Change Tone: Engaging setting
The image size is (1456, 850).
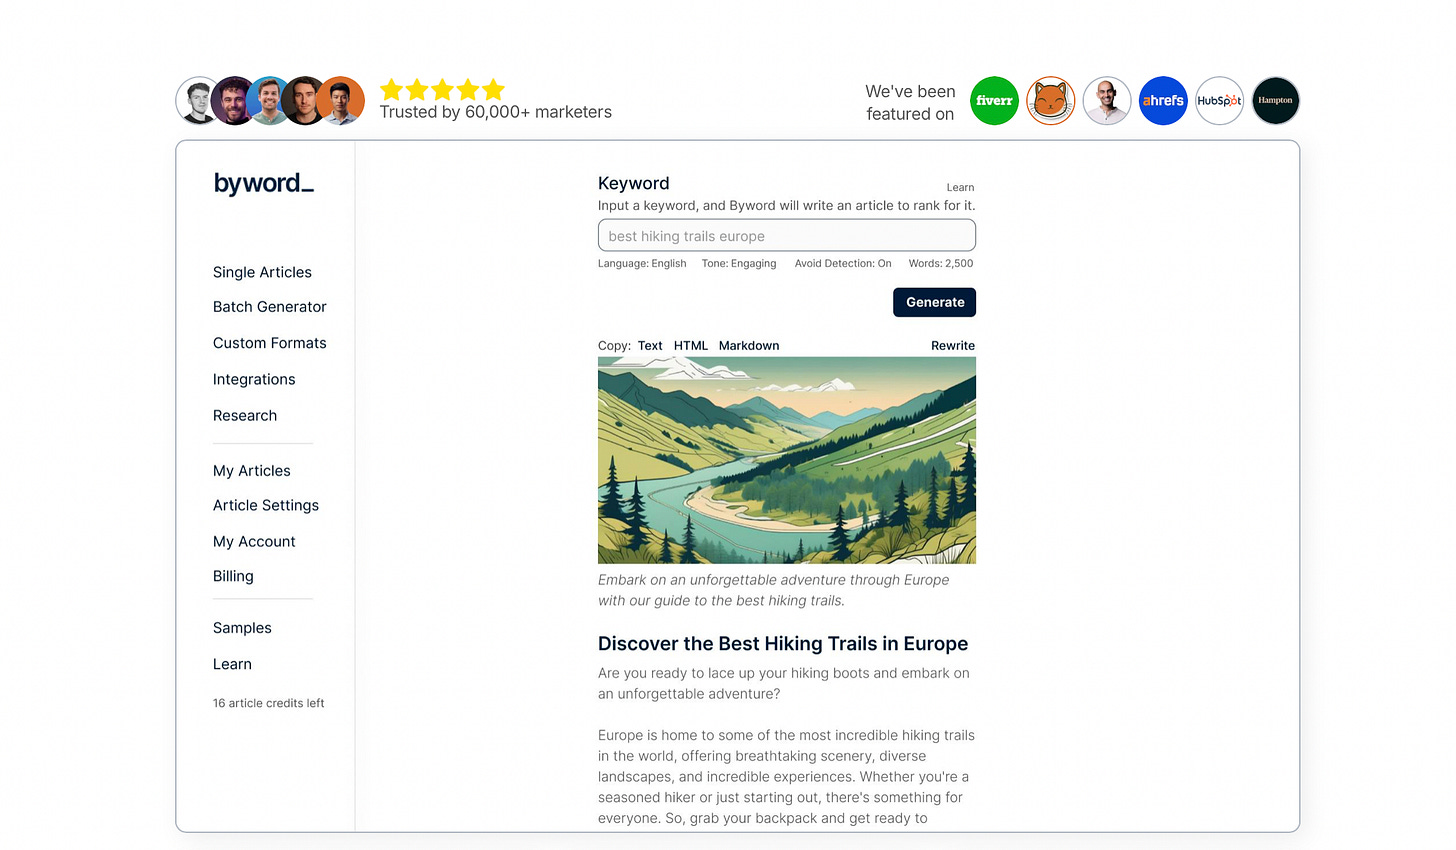coord(739,264)
